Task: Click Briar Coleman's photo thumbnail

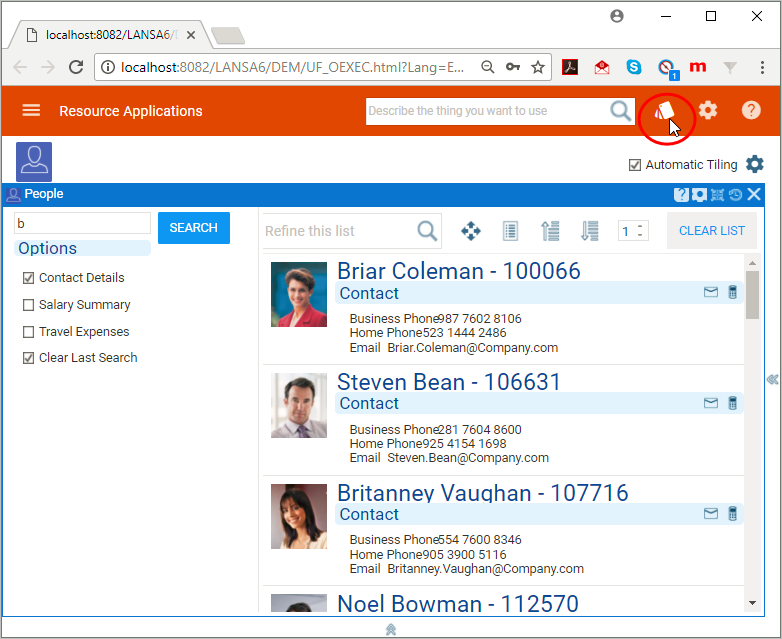Action: tap(299, 294)
